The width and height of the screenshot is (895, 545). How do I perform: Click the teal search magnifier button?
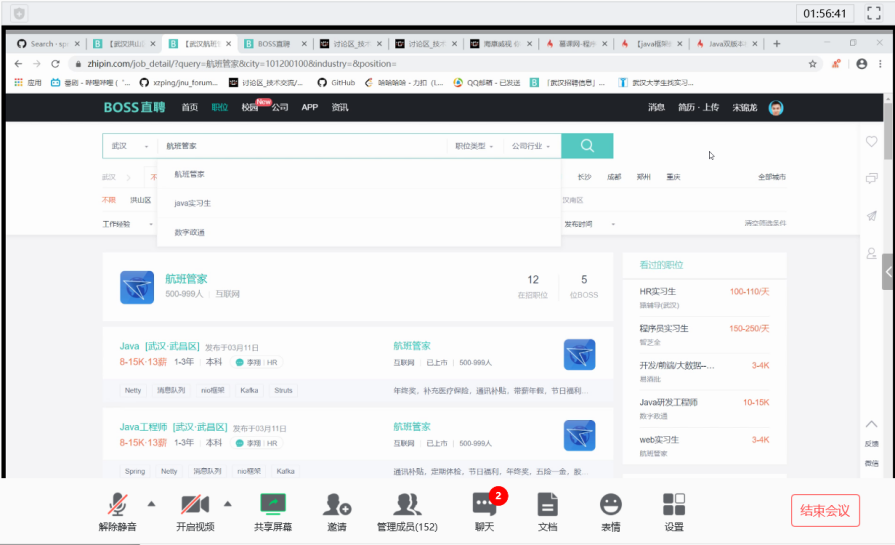(587, 146)
